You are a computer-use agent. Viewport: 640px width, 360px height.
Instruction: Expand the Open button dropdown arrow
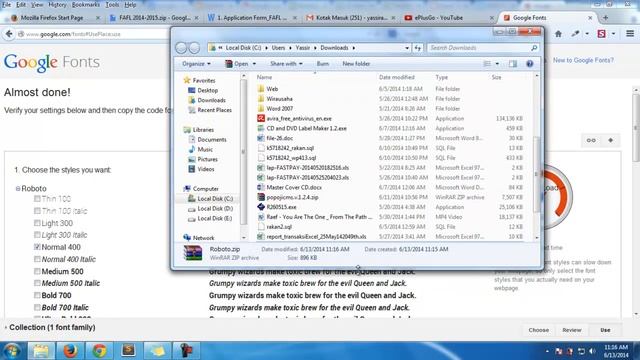[254, 64]
